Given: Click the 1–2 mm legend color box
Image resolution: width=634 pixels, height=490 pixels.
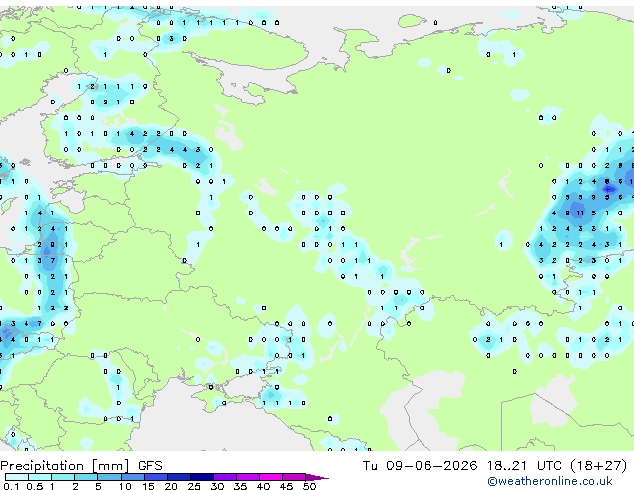Looking at the screenshot, I should pyautogui.click(x=63, y=477).
